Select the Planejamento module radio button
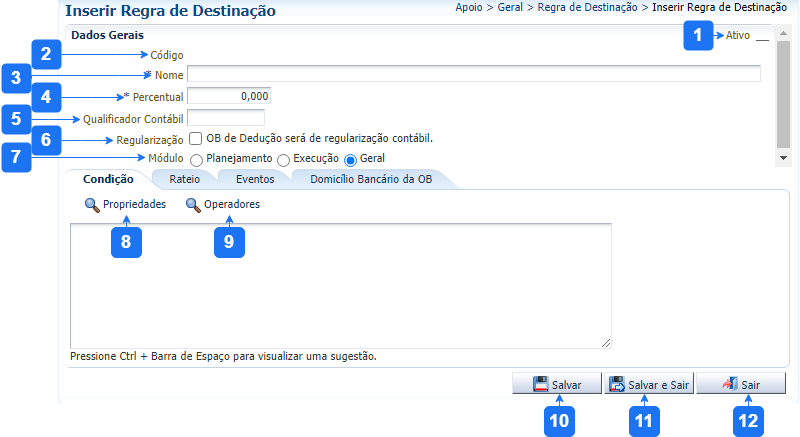 click(x=197, y=159)
